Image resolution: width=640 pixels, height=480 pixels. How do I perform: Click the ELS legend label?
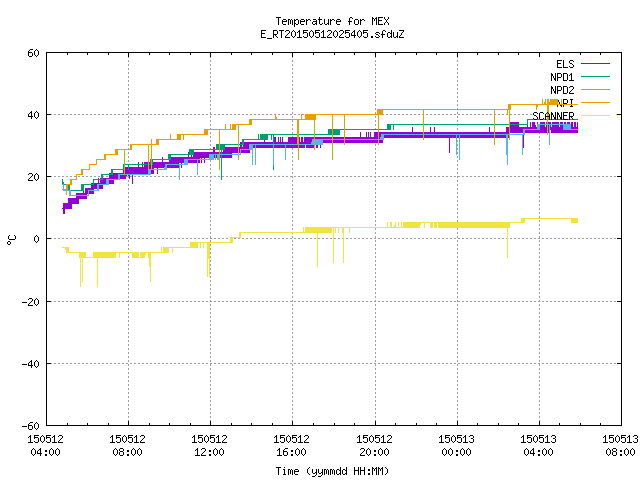point(565,64)
